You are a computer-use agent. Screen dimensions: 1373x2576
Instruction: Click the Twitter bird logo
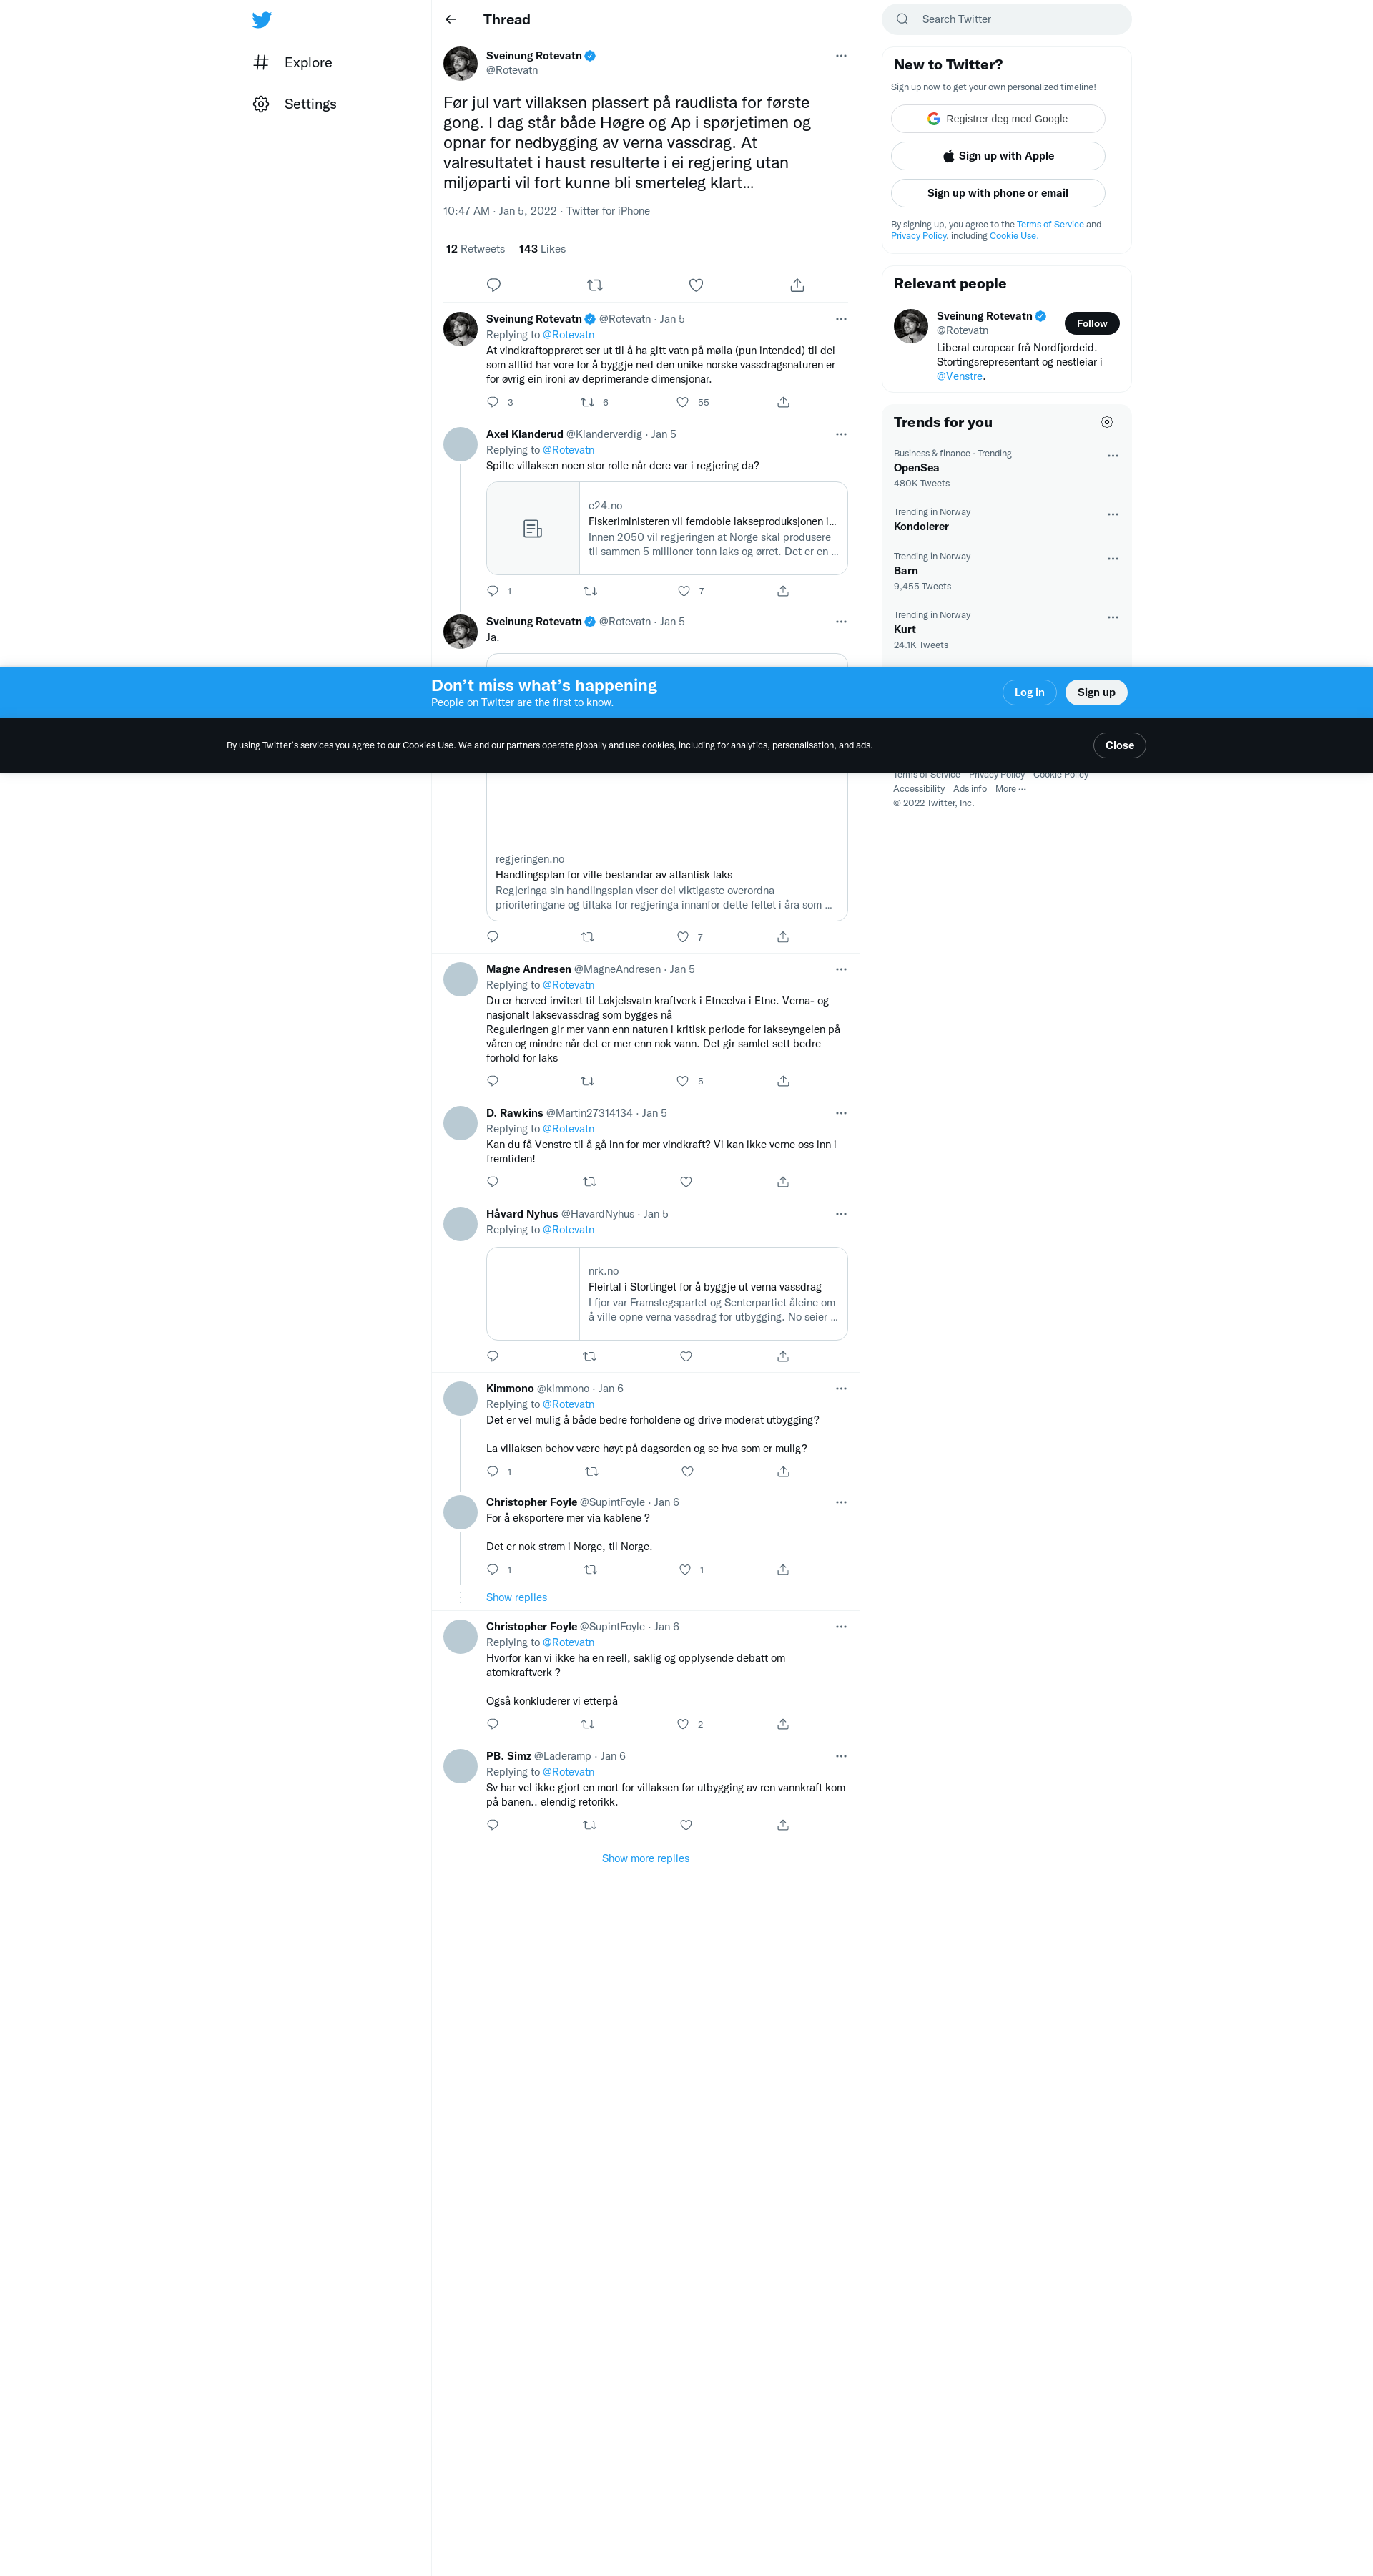(x=262, y=20)
